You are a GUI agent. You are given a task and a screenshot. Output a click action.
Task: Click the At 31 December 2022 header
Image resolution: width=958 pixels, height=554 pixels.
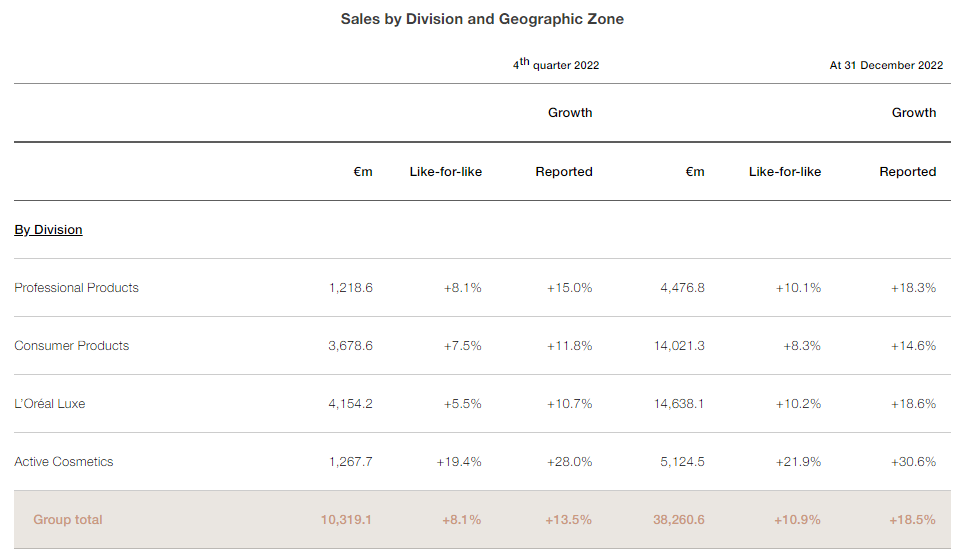tap(886, 65)
